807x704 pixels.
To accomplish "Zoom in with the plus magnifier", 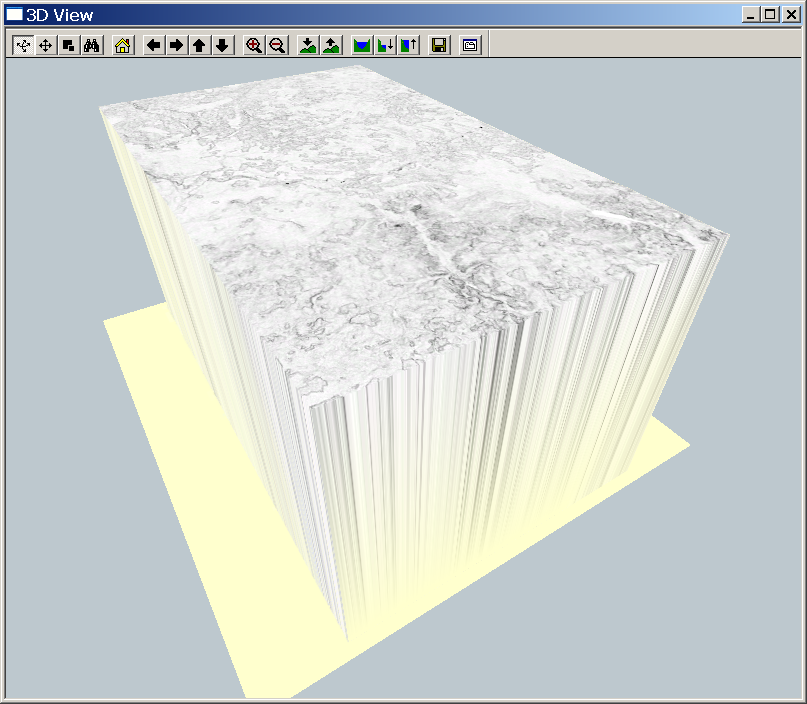I will [254, 45].
